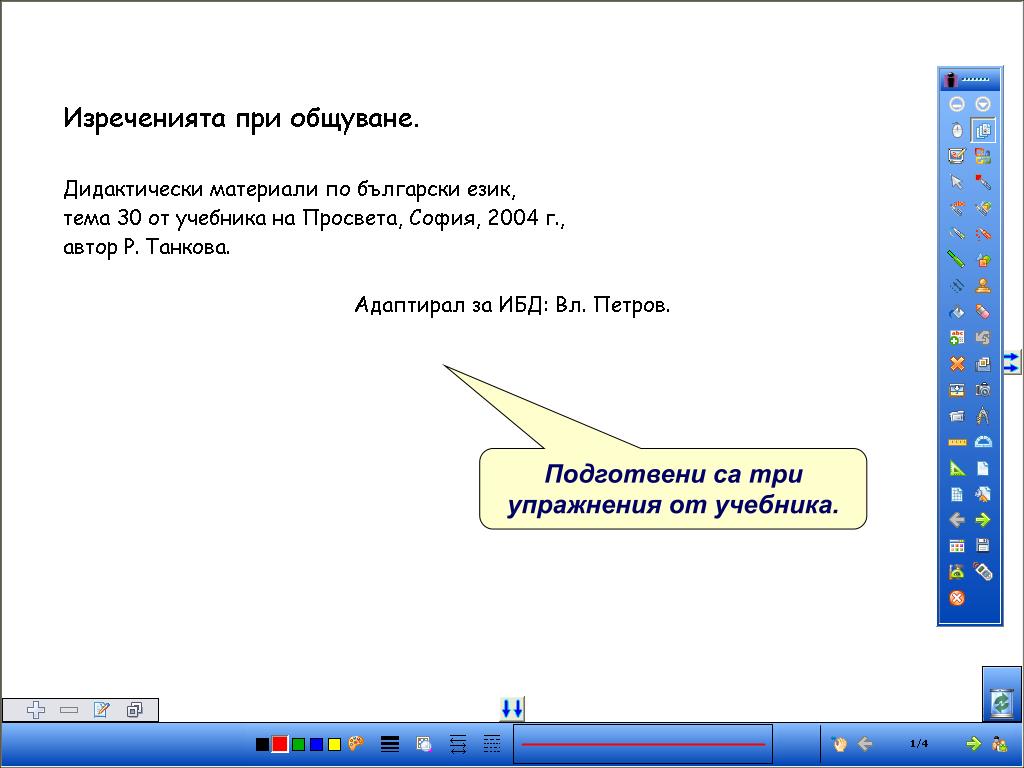Open the page list view icon
Screen dimensions: 1024x768
[x=983, y=131]
